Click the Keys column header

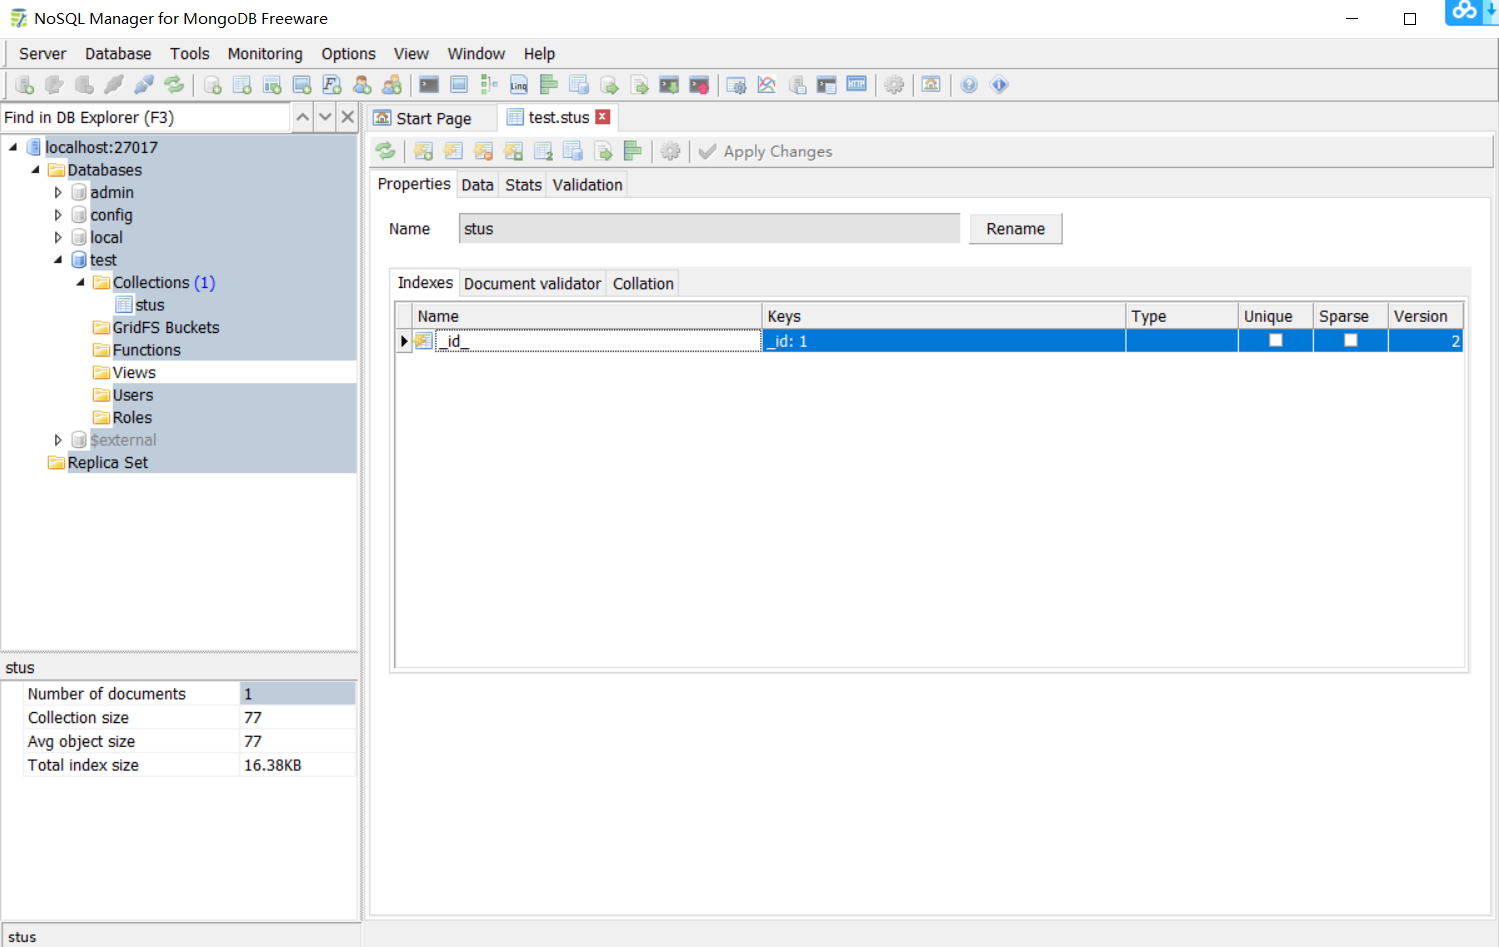tap(943, 316)
